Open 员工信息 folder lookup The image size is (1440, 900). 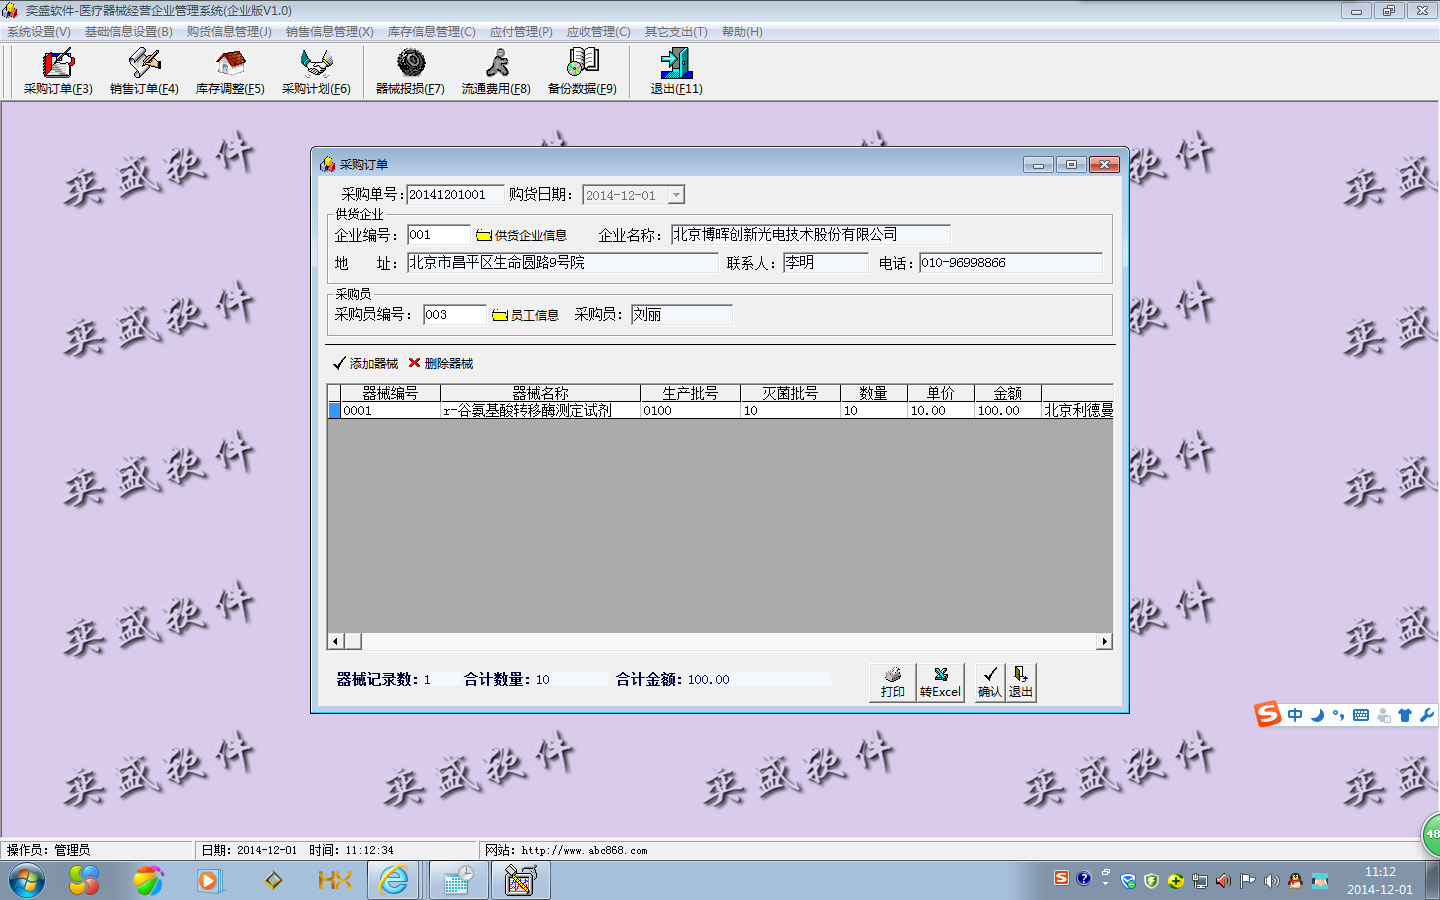coord(525,315)
